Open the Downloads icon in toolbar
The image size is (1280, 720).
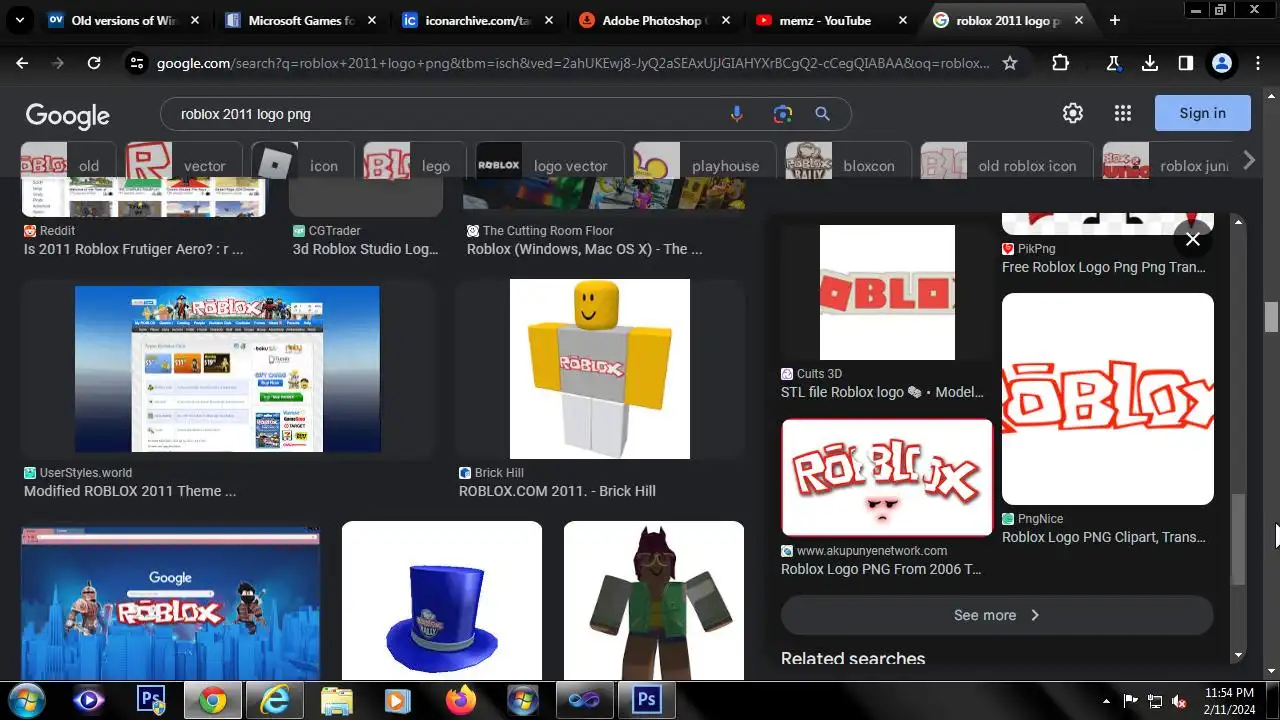click(x=1150, y=63)
